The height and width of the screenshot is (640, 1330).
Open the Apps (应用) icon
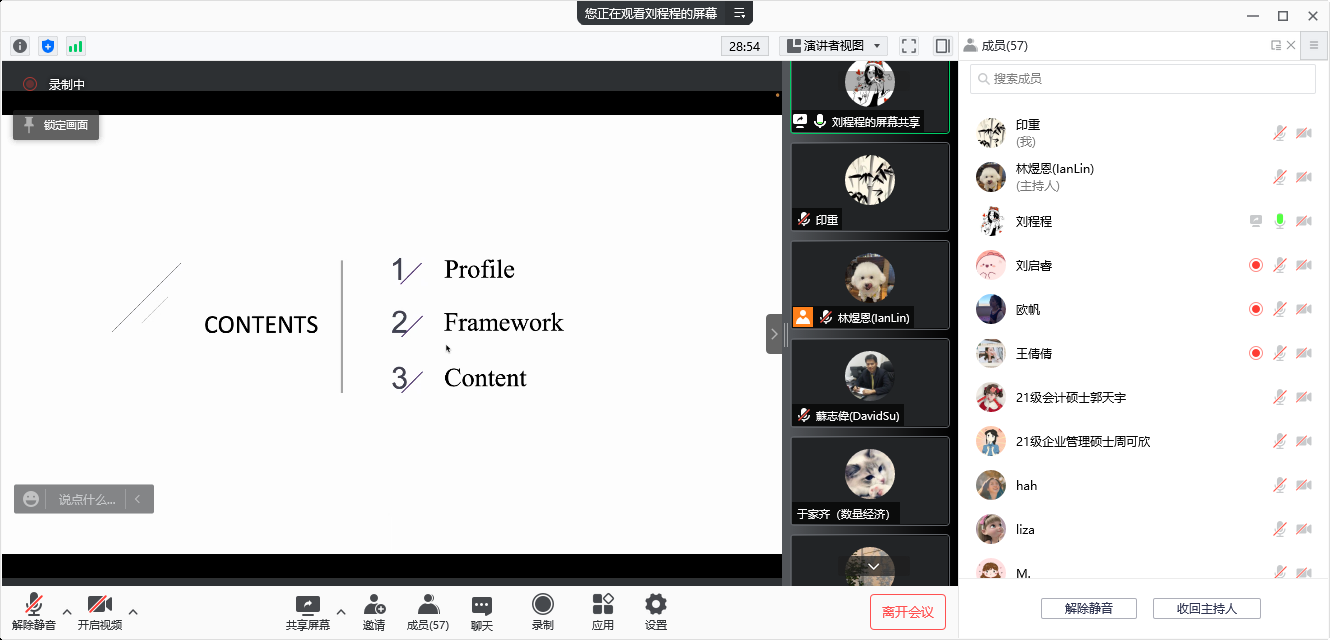pyautogui.click(x=603, y=611)
